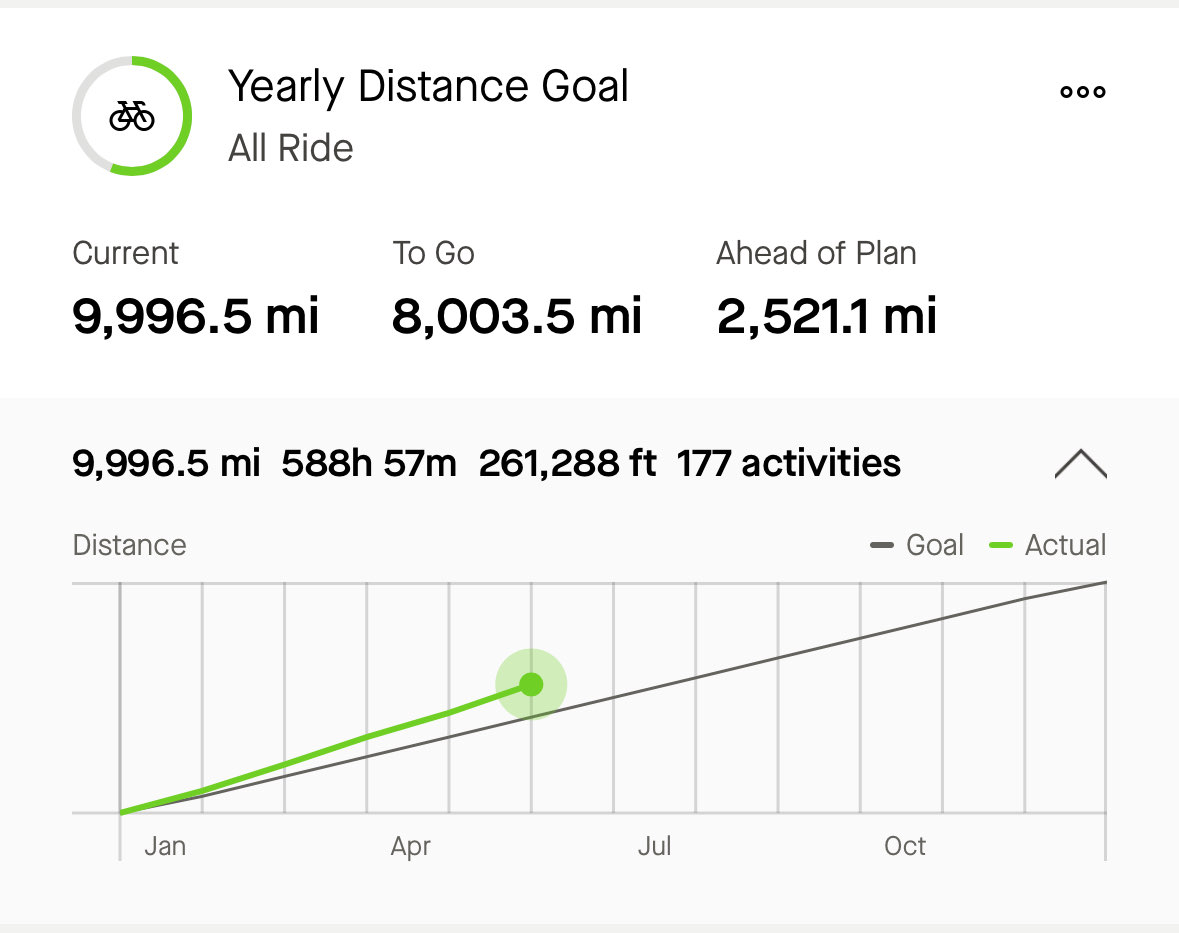Screen dimensions: 1179x933
Task: Click the green current-progress data point
Action: pyautogui.click(x=531, y=685)
